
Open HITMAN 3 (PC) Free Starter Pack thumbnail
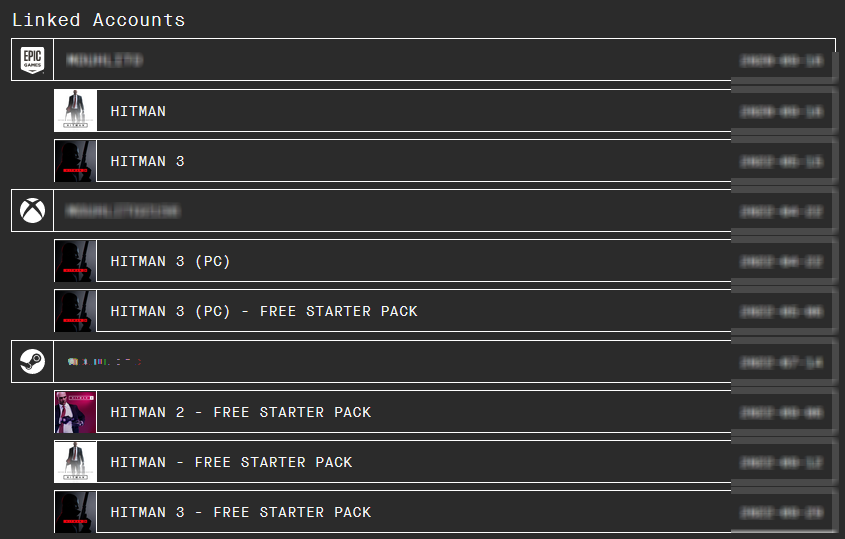[75, 311]
